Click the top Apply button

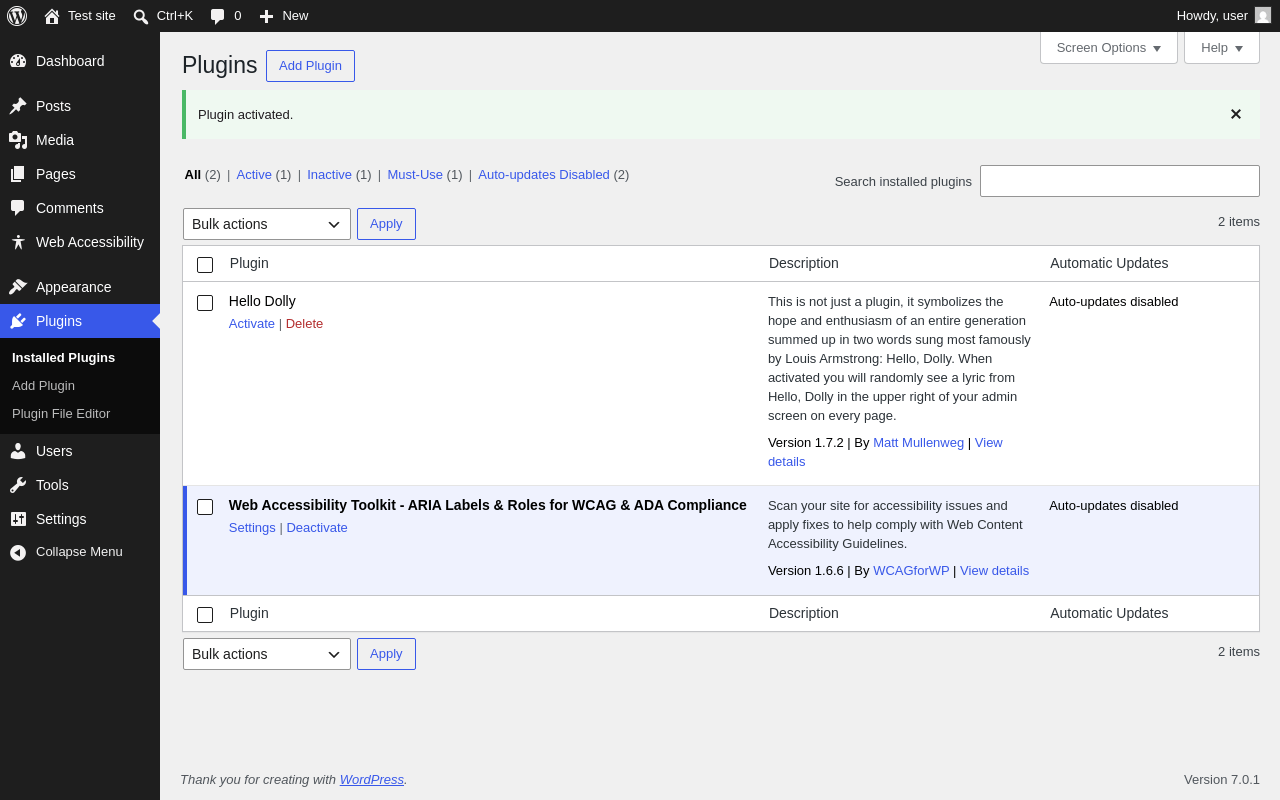coord(386,224)
